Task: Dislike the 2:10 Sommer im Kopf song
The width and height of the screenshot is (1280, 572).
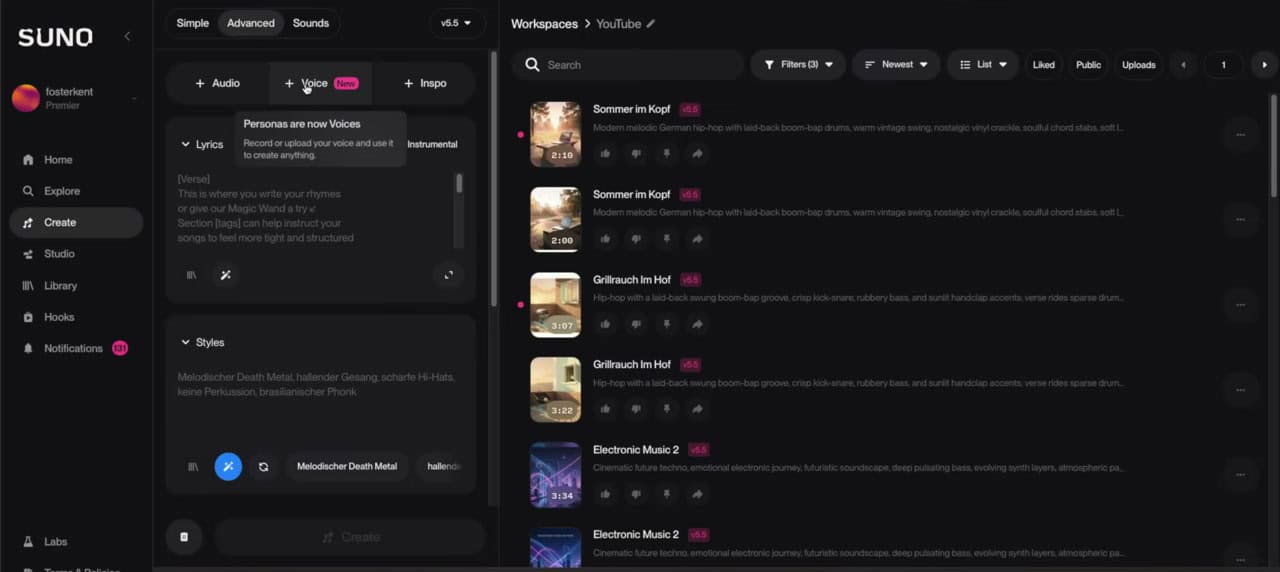Action: [636, 154]
